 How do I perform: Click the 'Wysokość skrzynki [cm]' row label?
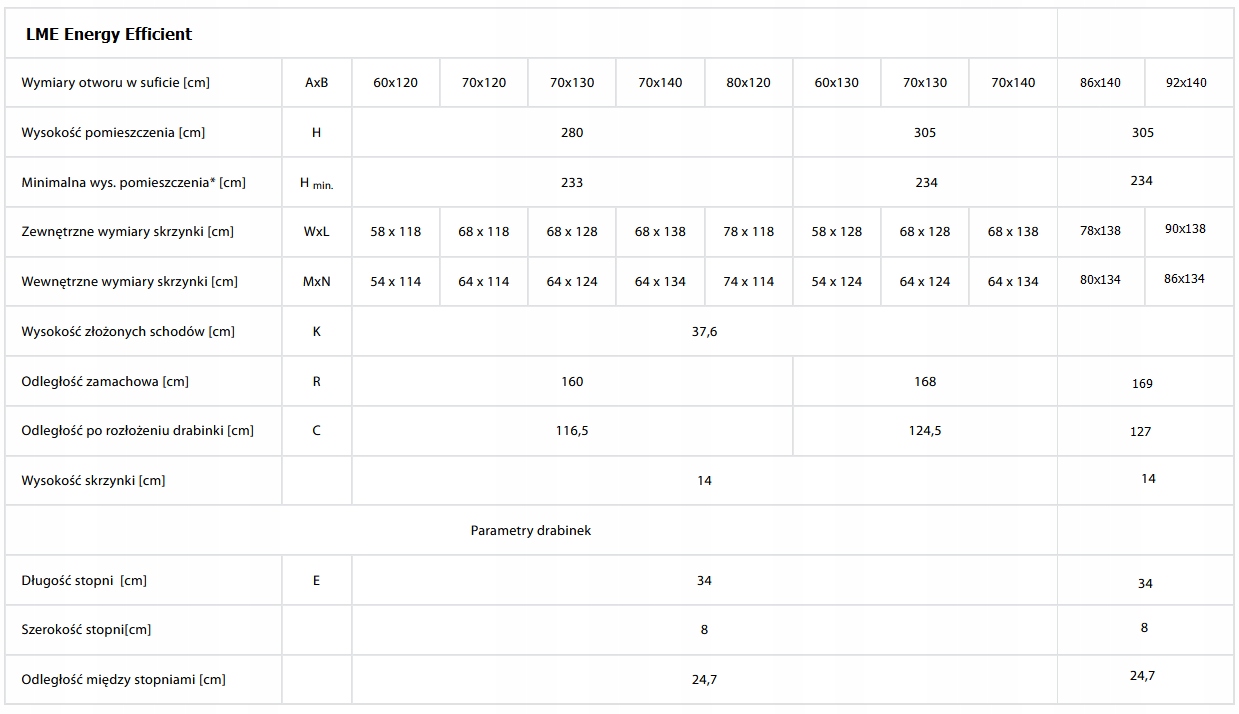click(93, 480)
